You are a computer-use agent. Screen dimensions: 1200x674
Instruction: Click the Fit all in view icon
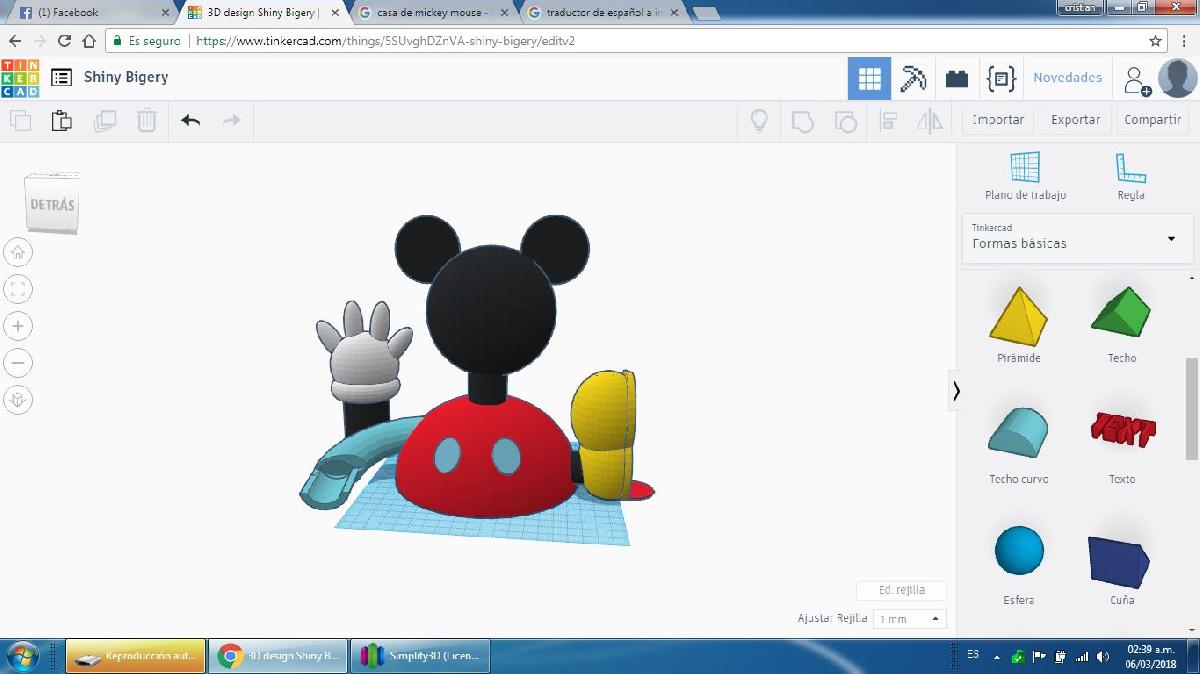coord(19,289)
